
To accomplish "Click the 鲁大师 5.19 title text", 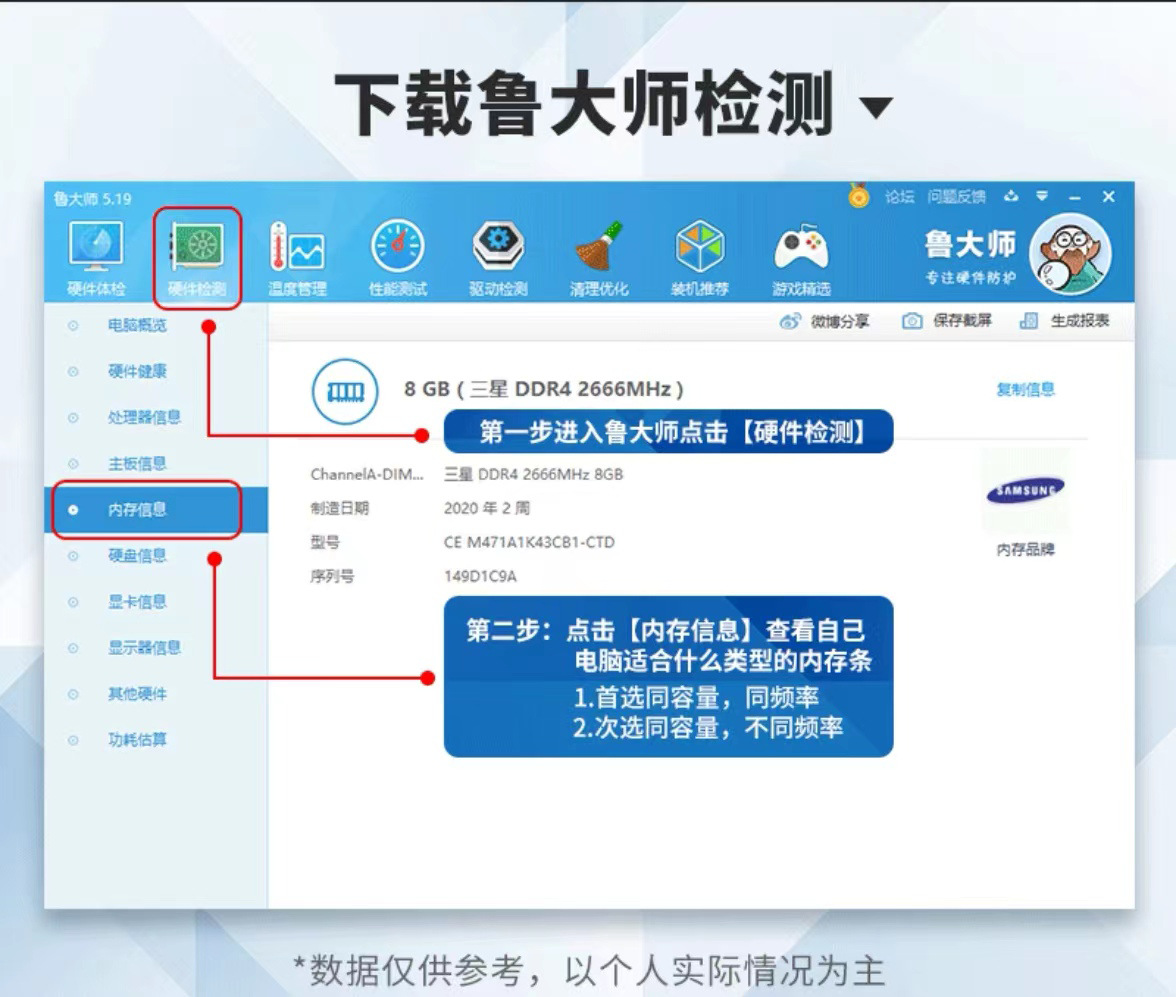I will tap(92, 199).
